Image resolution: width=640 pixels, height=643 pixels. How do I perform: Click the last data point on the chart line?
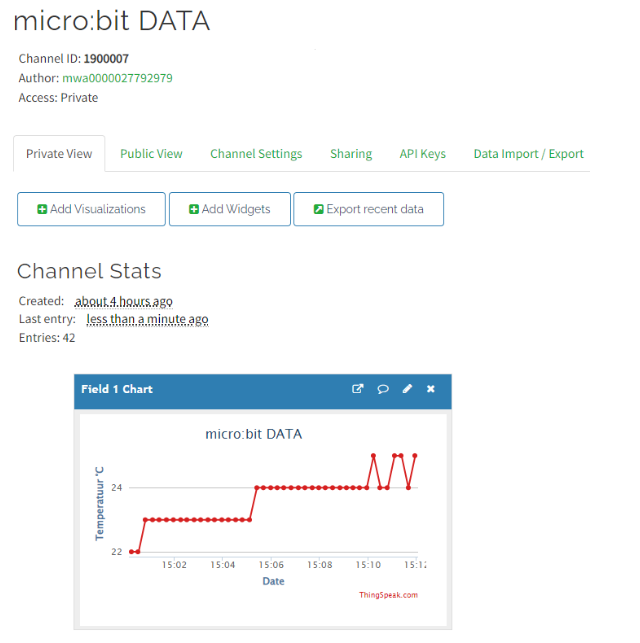[415, 456]
